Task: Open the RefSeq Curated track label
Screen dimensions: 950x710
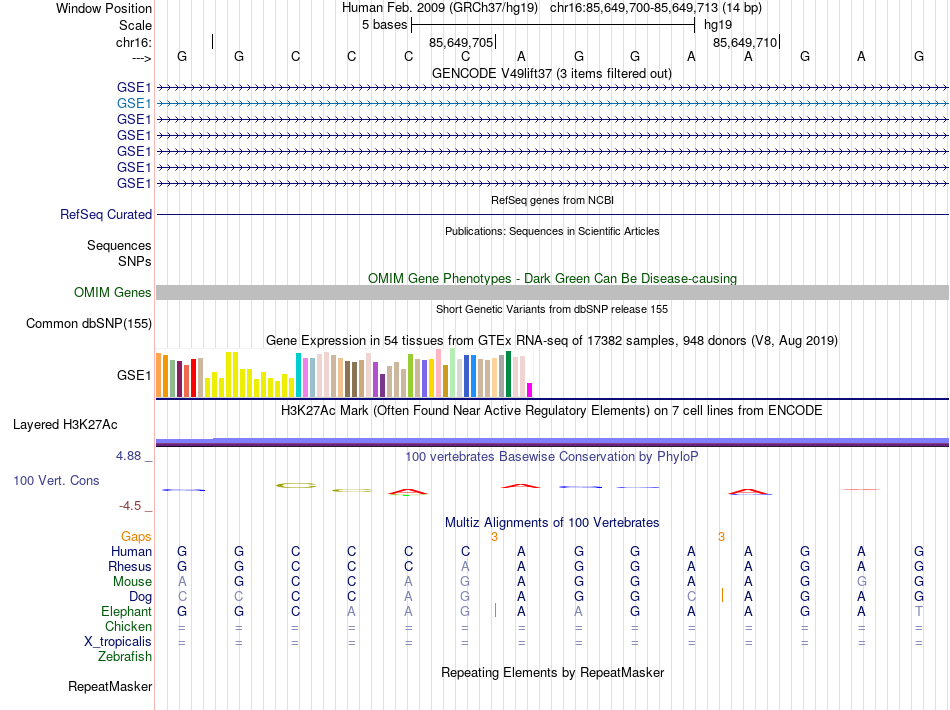Action: (x=106, y=214)
